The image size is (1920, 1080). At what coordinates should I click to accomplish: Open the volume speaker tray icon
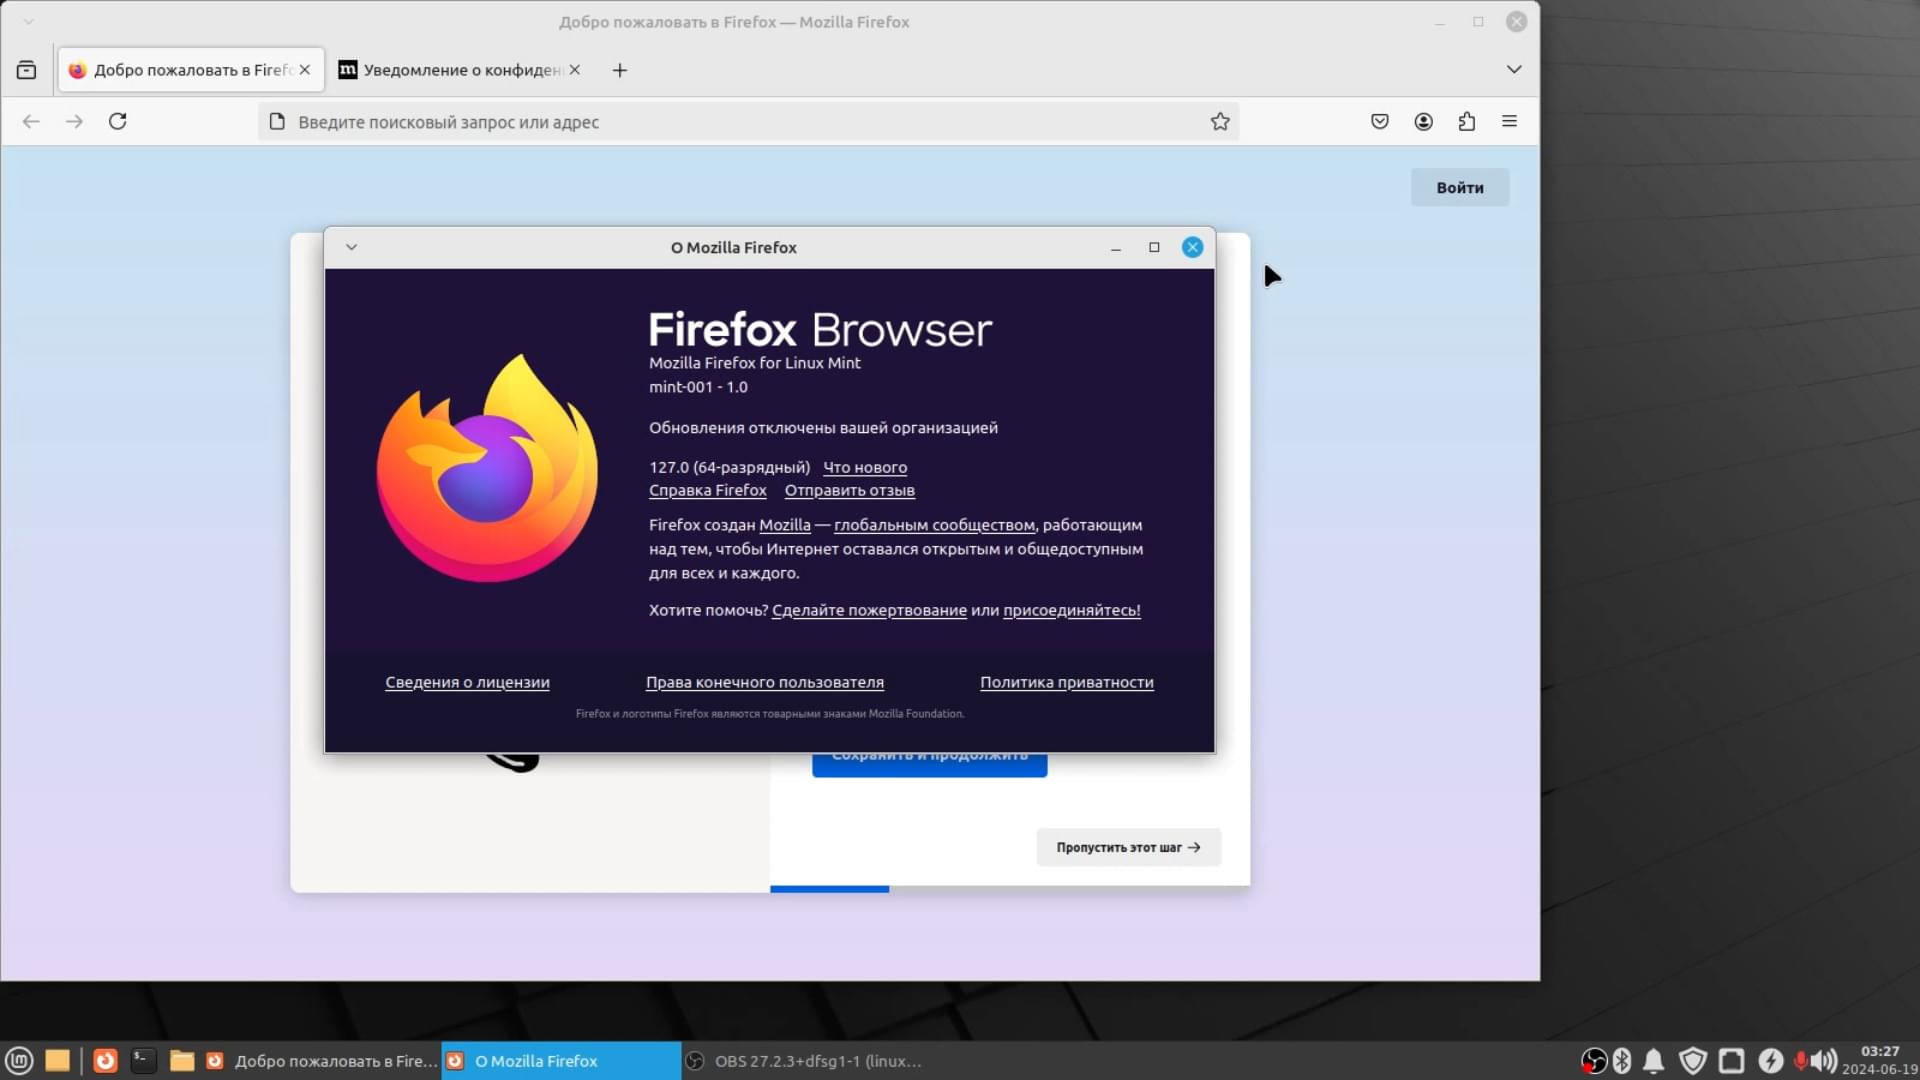(1825, 1060)
